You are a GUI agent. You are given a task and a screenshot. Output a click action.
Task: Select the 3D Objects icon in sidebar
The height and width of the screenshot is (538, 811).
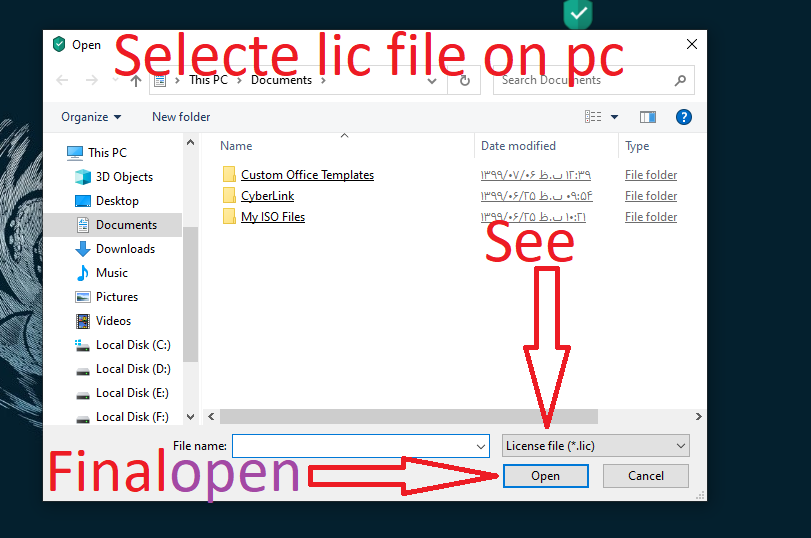coord(83,177)
